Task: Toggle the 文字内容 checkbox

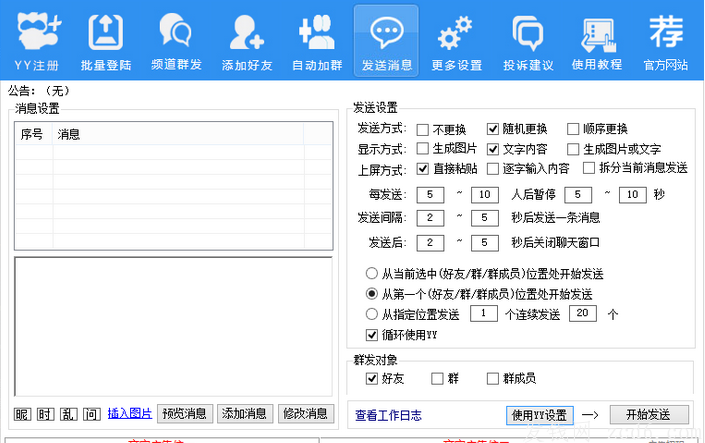Action: tap(493, 149)
